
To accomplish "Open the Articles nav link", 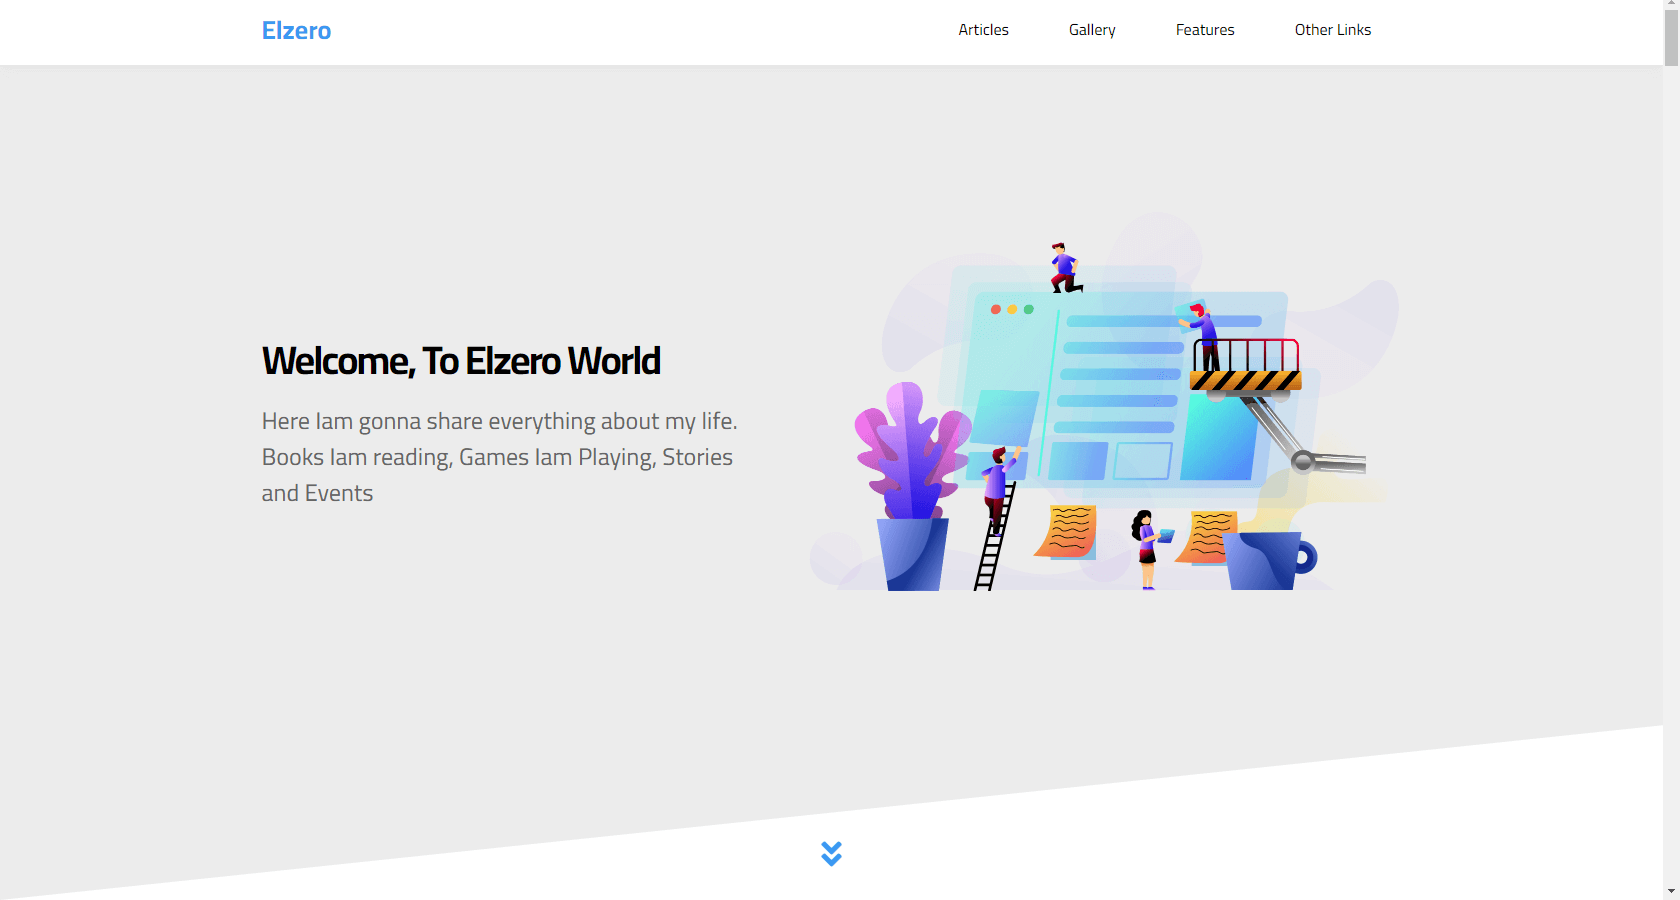I will 983,30.
